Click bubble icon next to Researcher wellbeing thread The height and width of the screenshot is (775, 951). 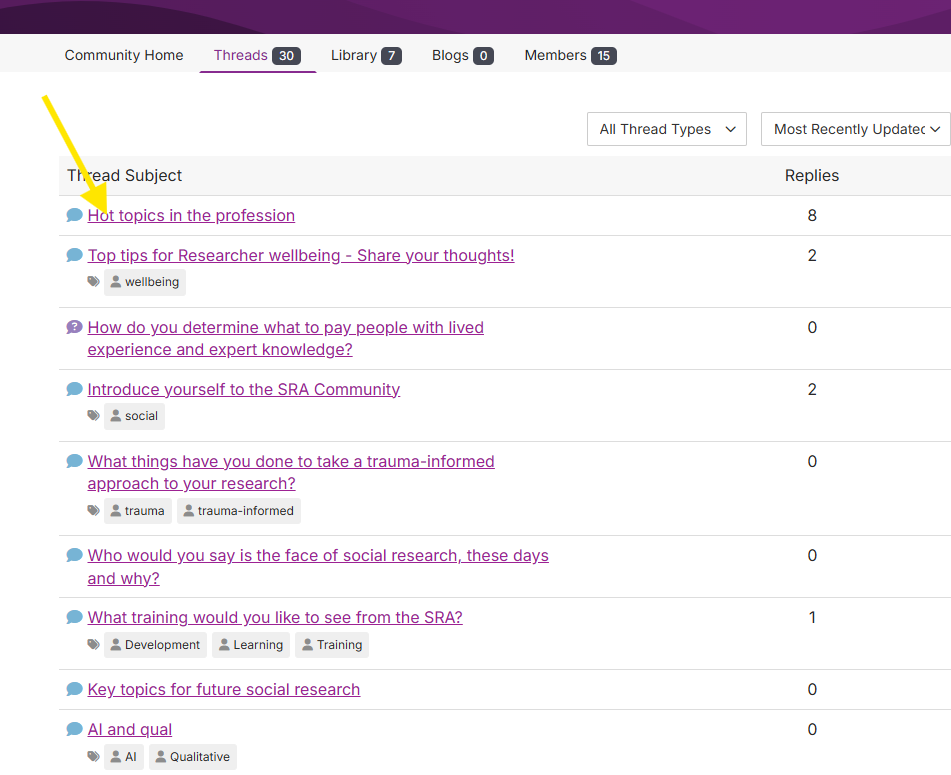click(x=74, y=255)
